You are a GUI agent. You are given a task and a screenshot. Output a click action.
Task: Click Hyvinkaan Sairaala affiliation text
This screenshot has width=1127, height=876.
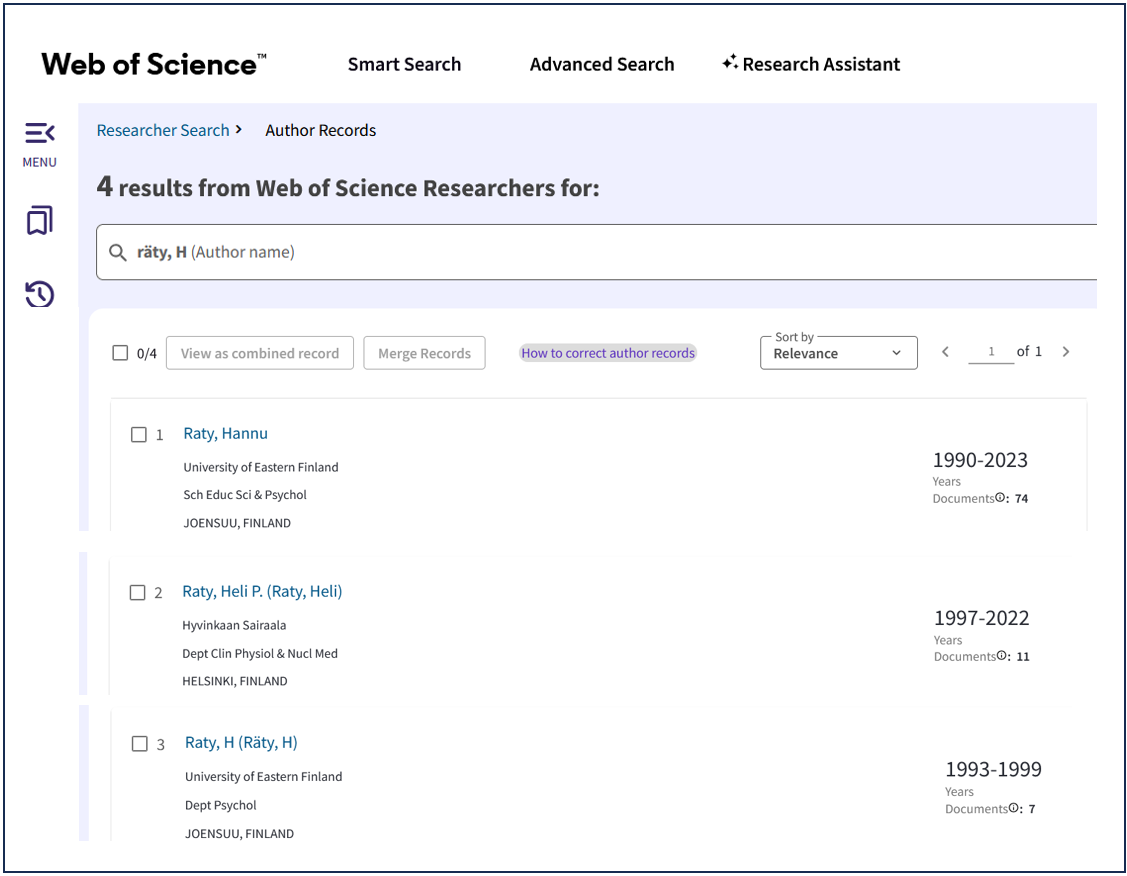coord(234,625)
